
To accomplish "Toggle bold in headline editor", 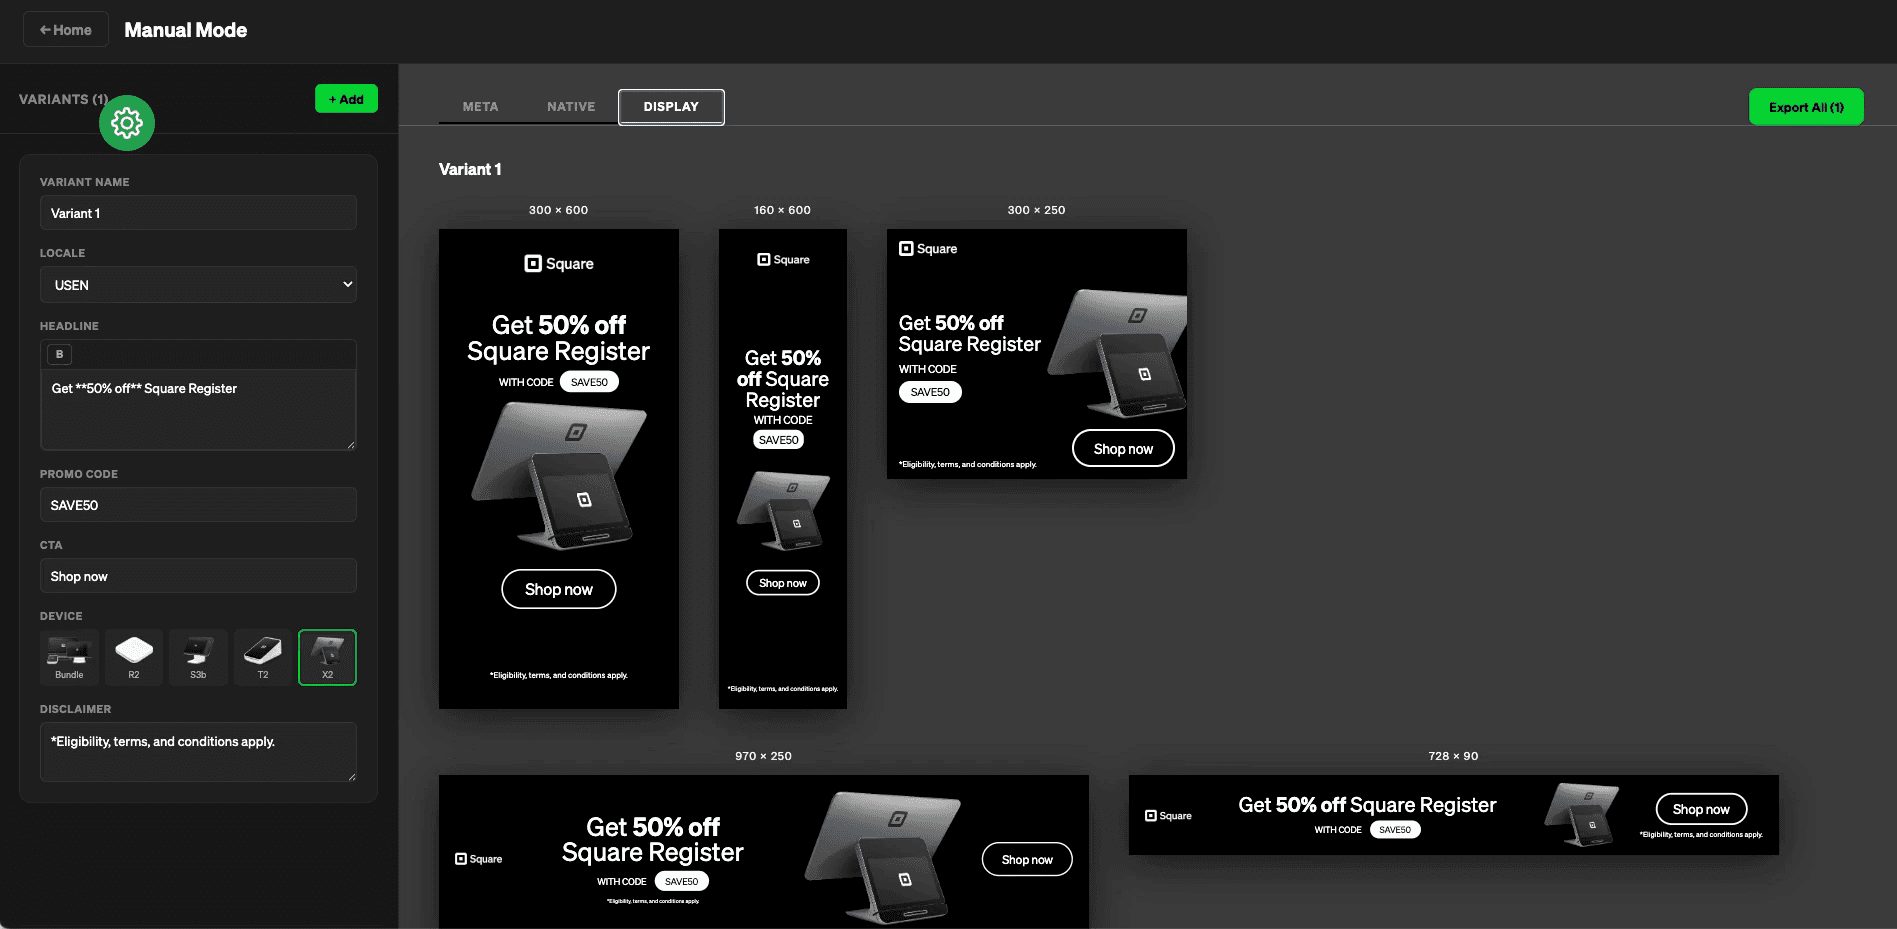I will pyautogui.click(x=59, y=354).
